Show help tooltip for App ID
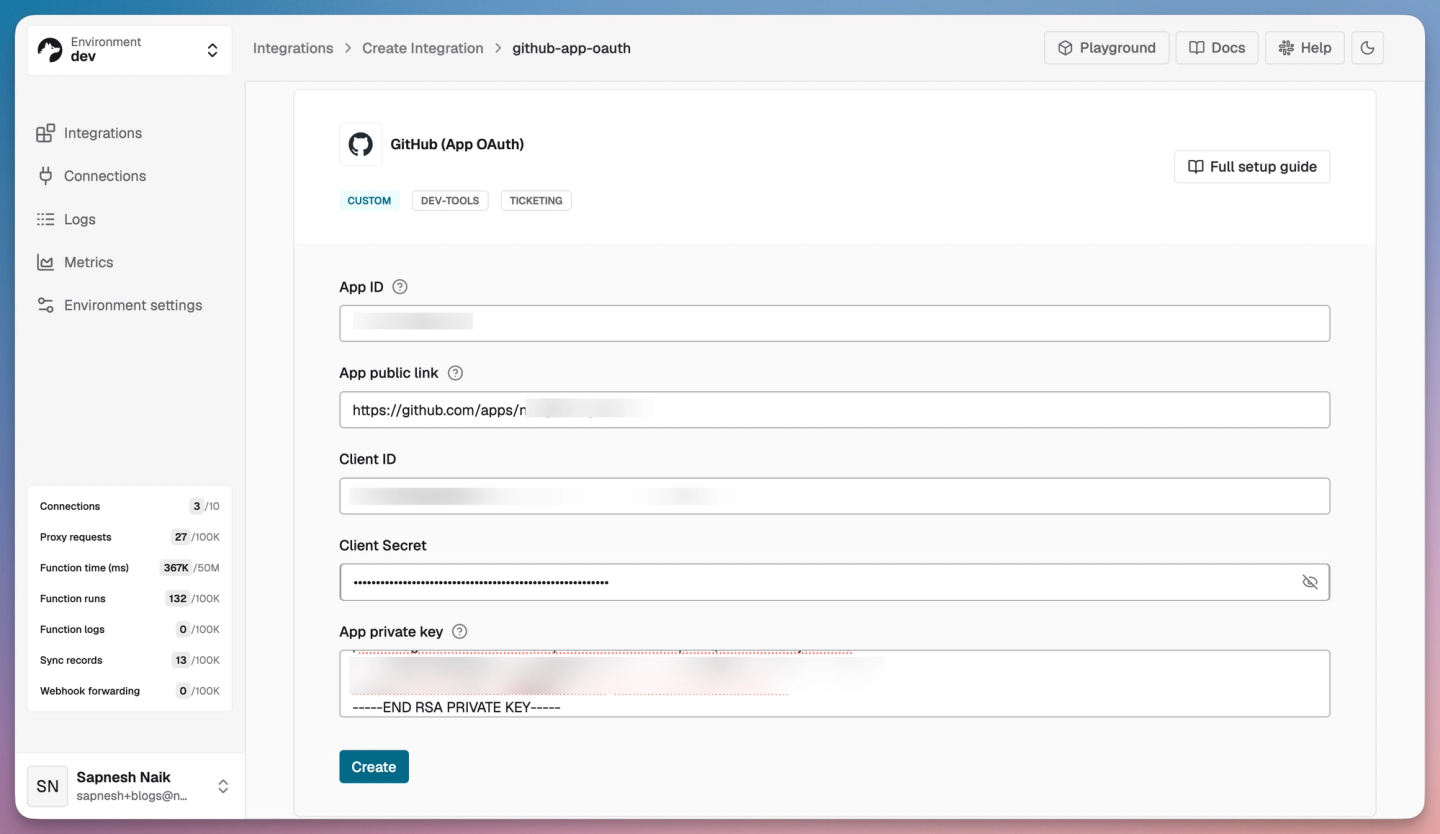Screen dimensions: 1440x834 point(400,287)
